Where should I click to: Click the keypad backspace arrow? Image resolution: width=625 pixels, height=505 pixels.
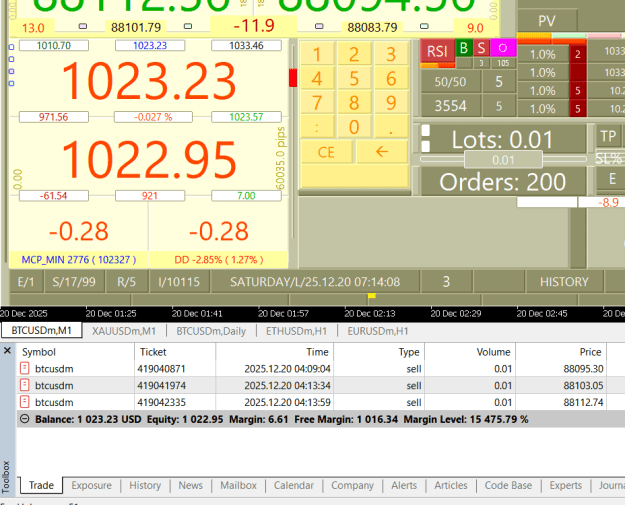pyautogui.click(x=382, y=152)
